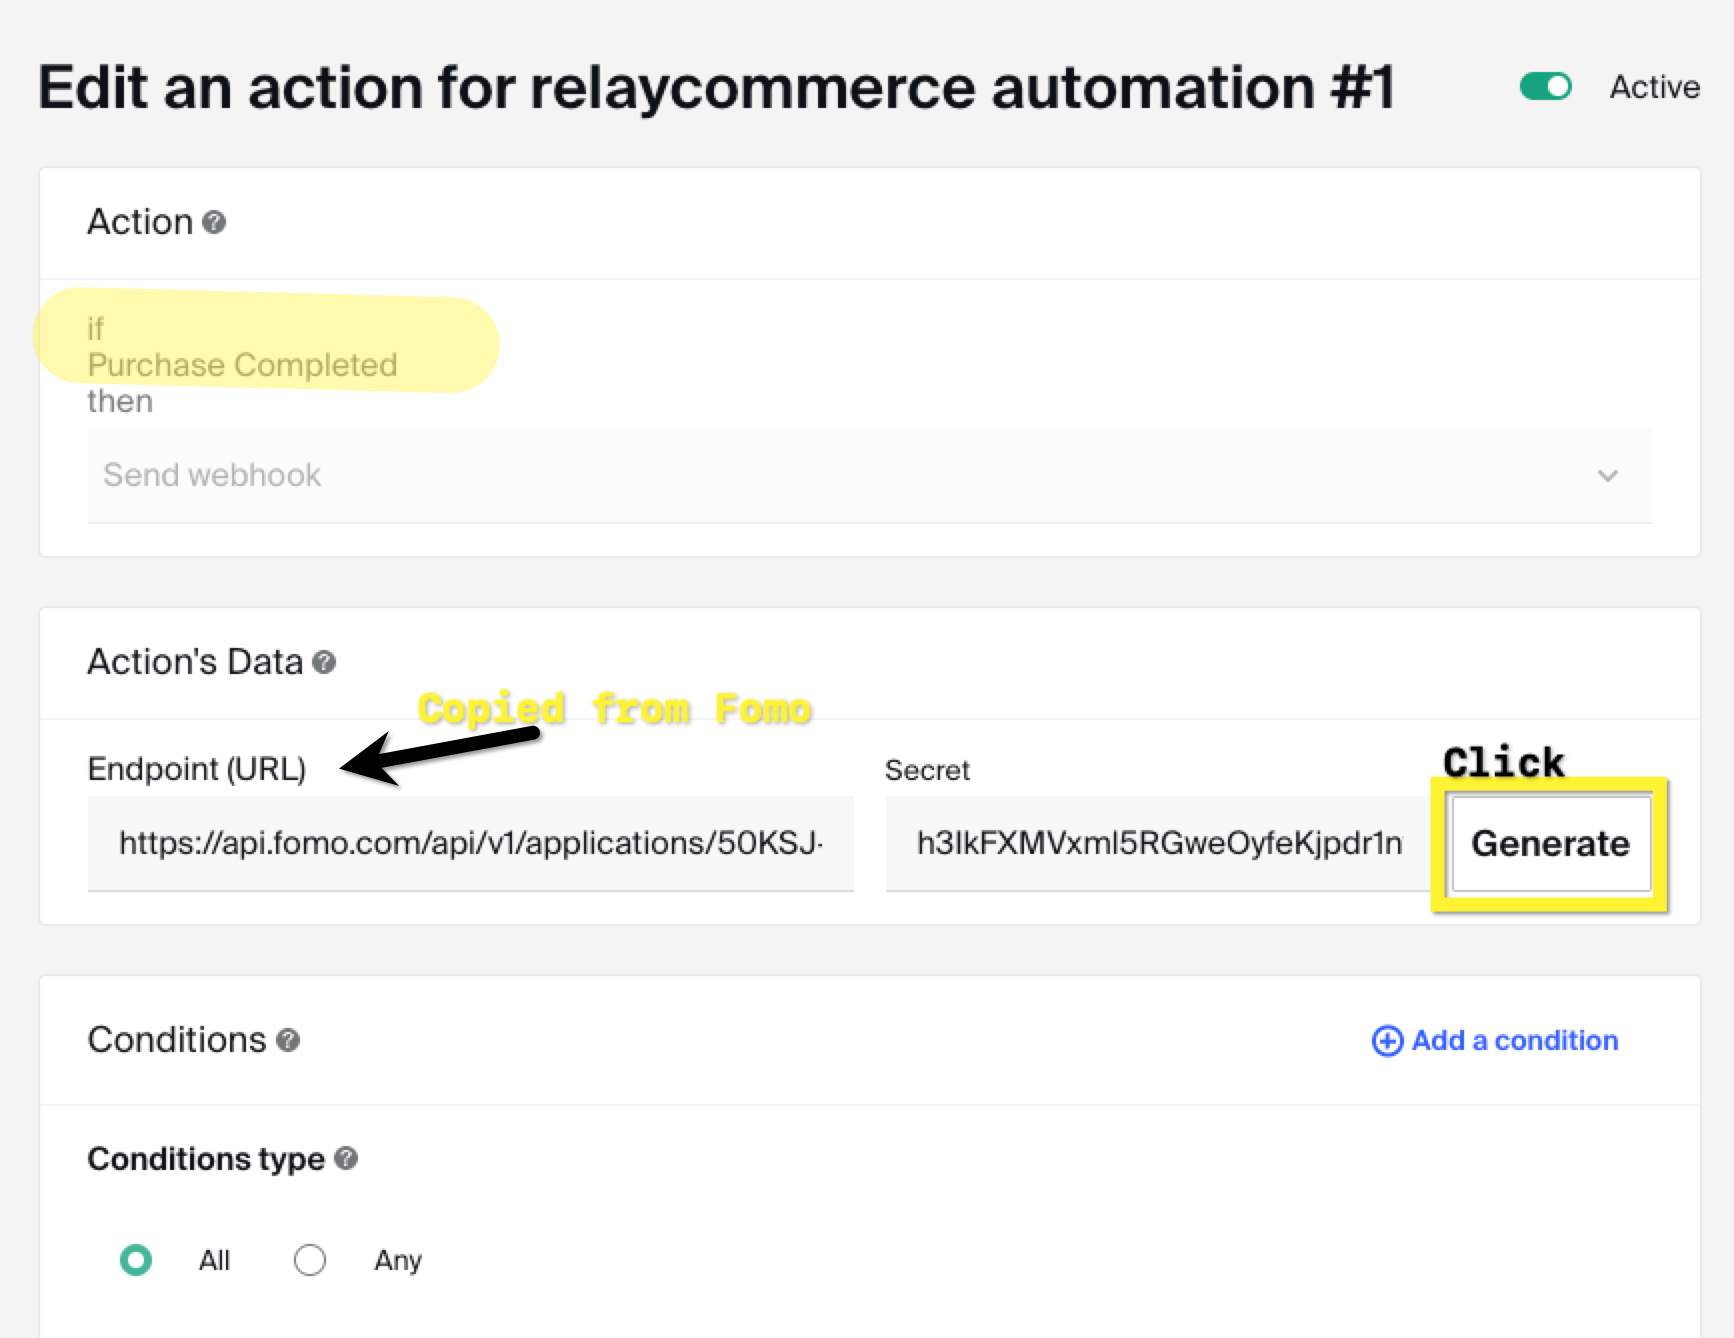Expand the action dropdown chevron

point(1607,476)
